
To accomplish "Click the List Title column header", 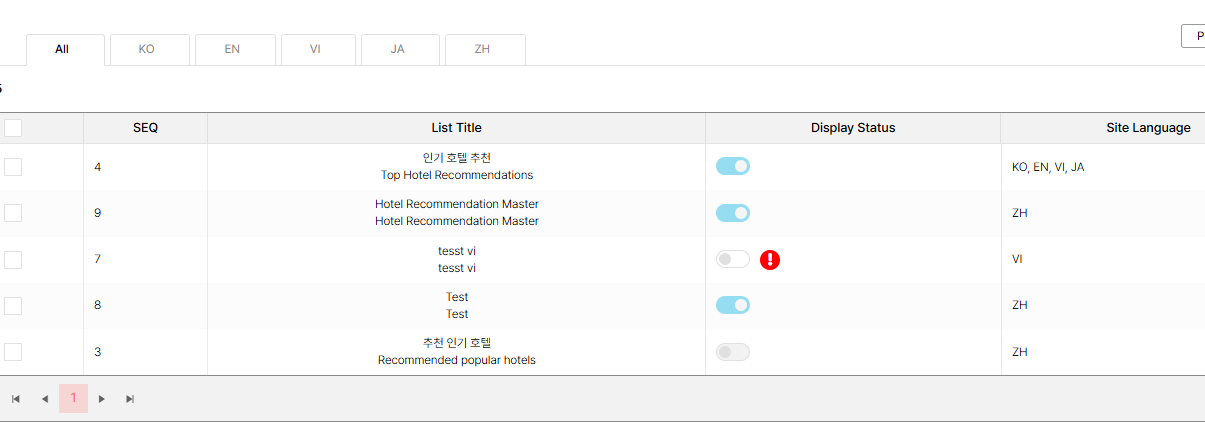I will (456, 128).
